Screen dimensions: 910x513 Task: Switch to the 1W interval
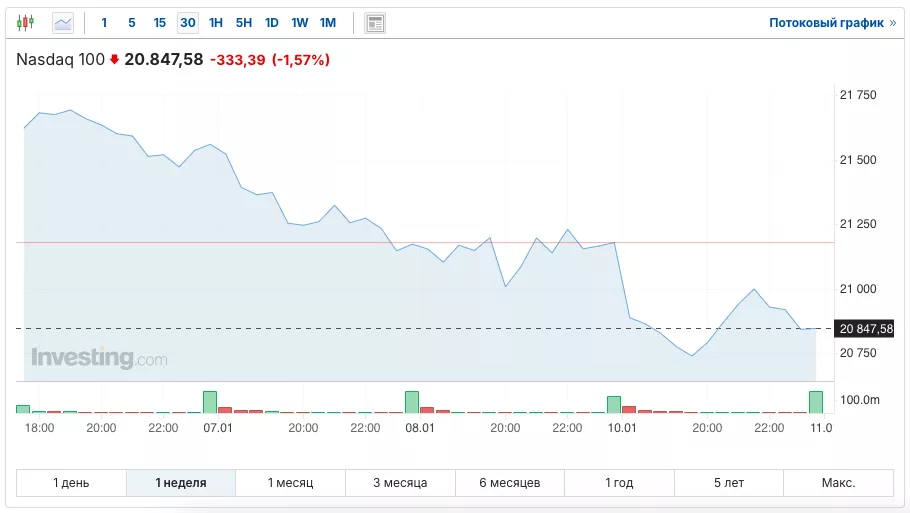(300, 22)
